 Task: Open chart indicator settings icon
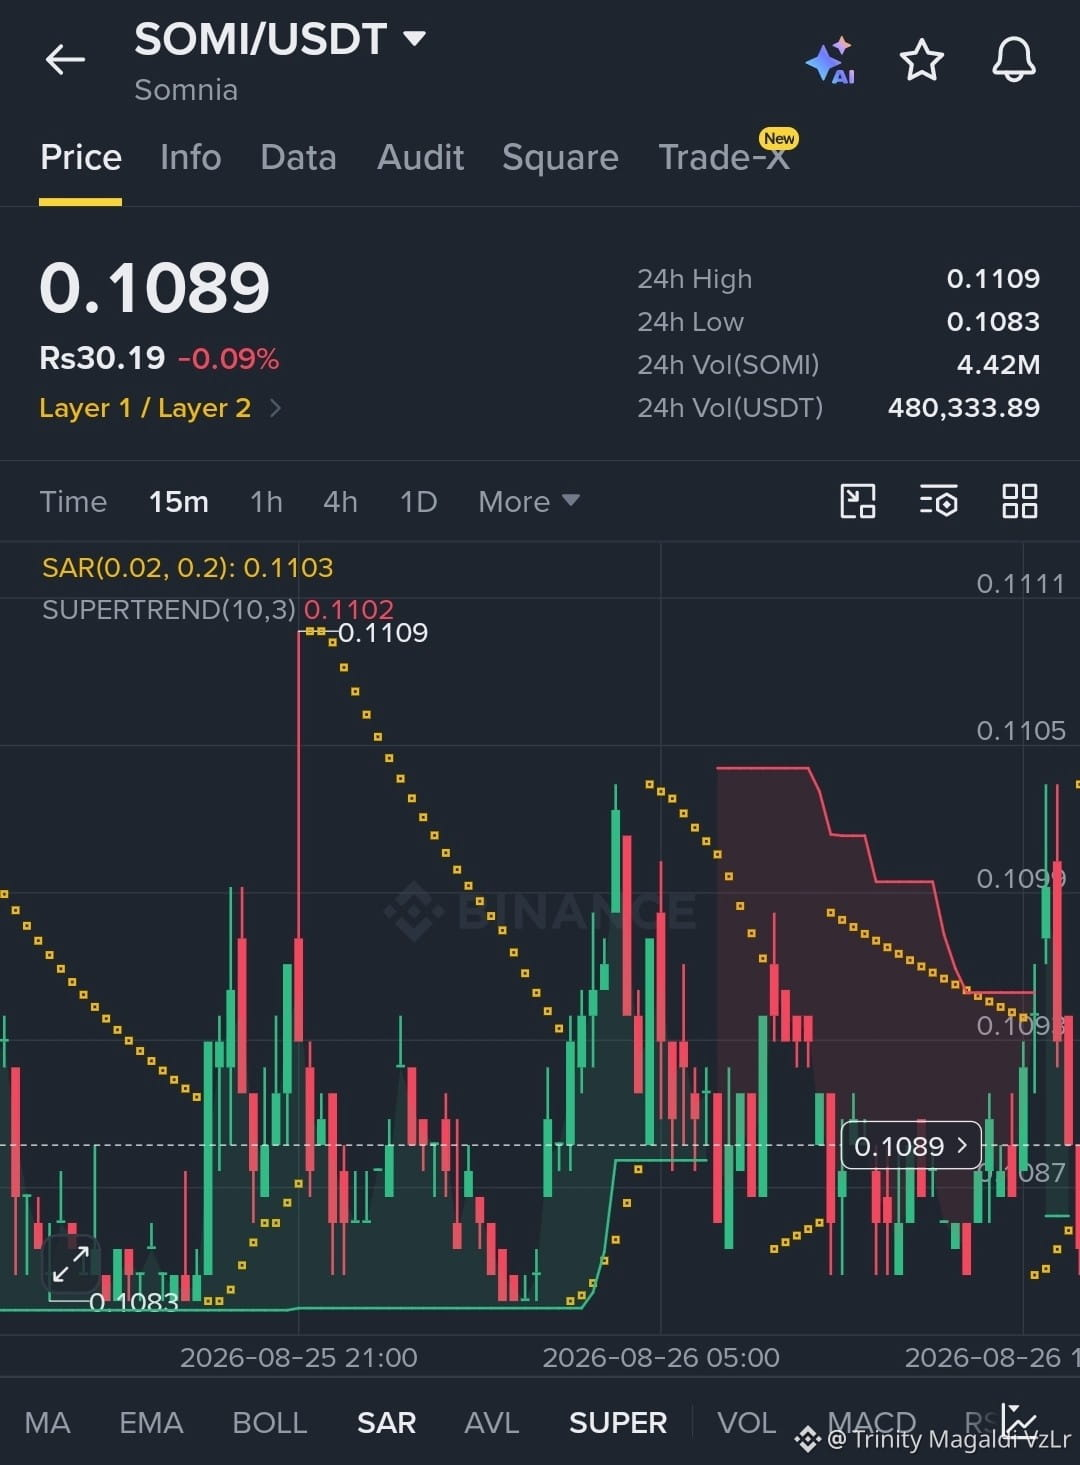point(939,501)
